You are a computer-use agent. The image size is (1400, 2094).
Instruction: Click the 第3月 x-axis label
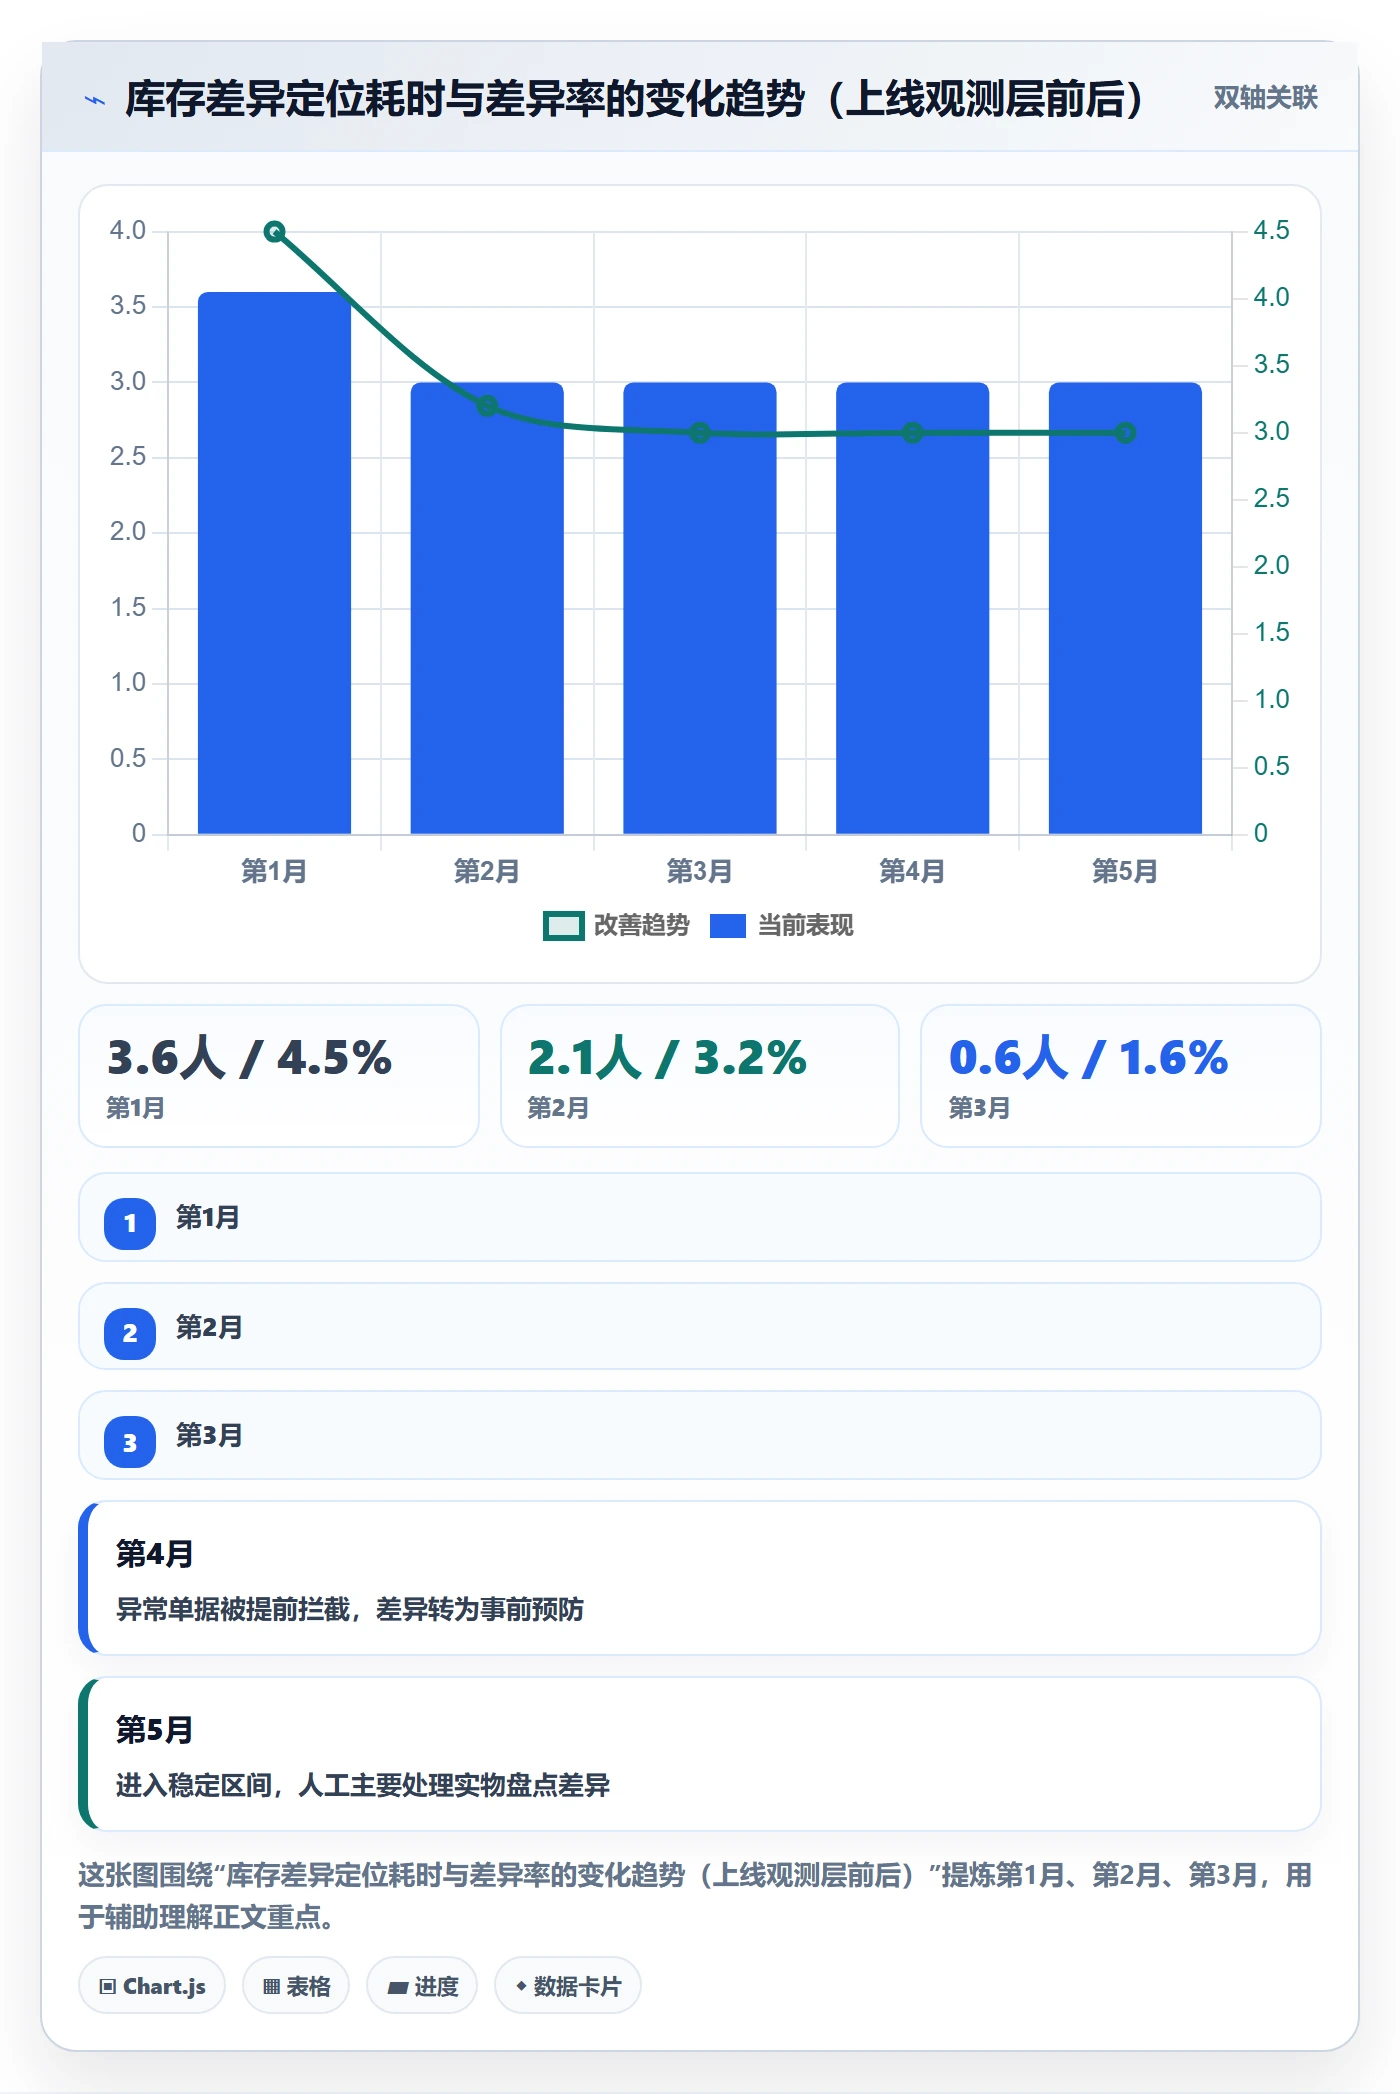700,871
